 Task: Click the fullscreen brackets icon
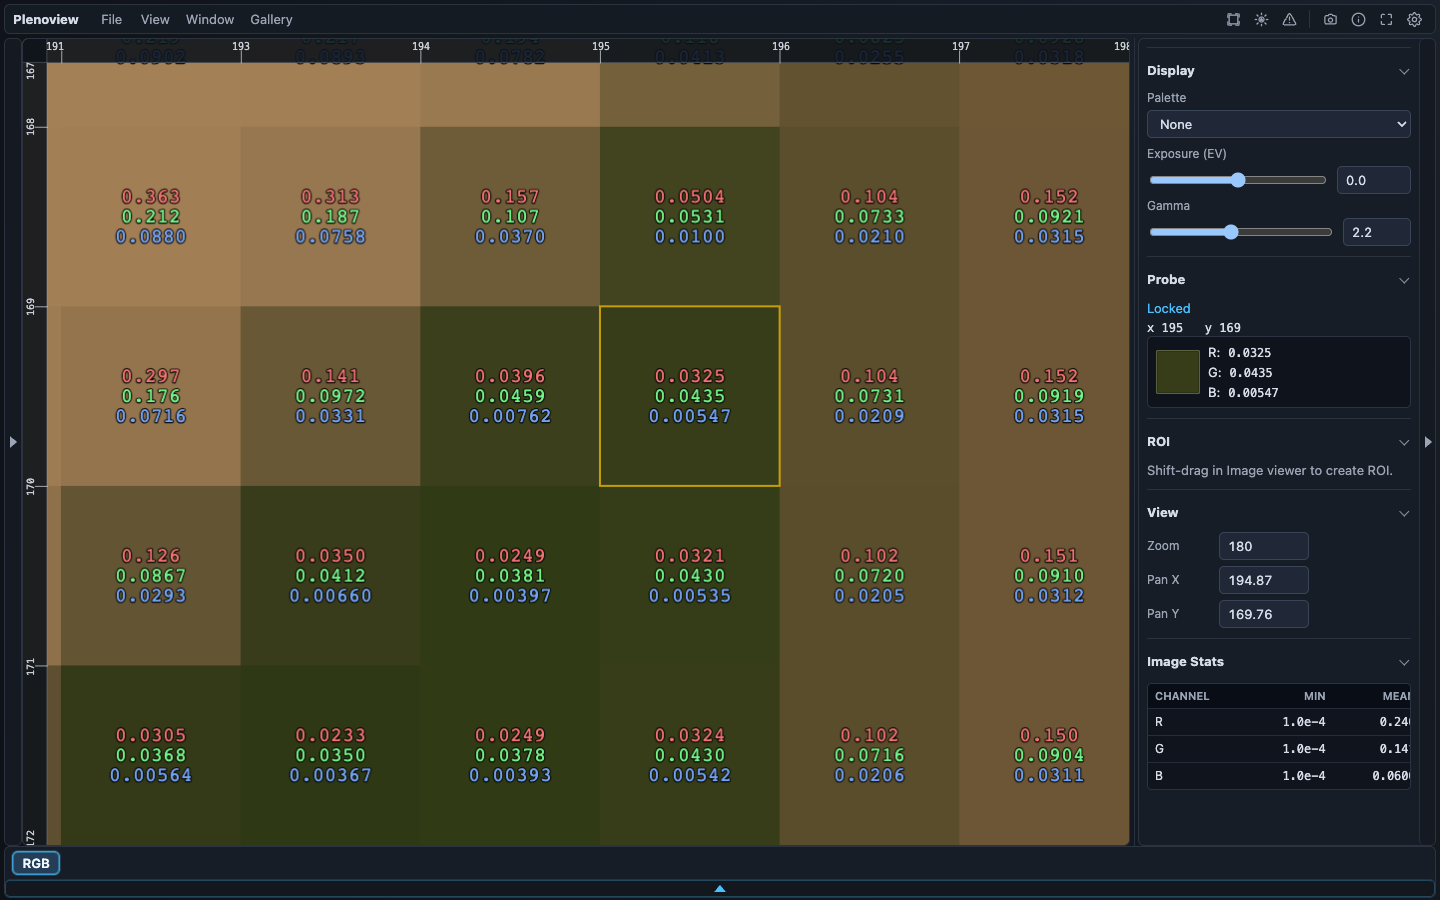1386,19
